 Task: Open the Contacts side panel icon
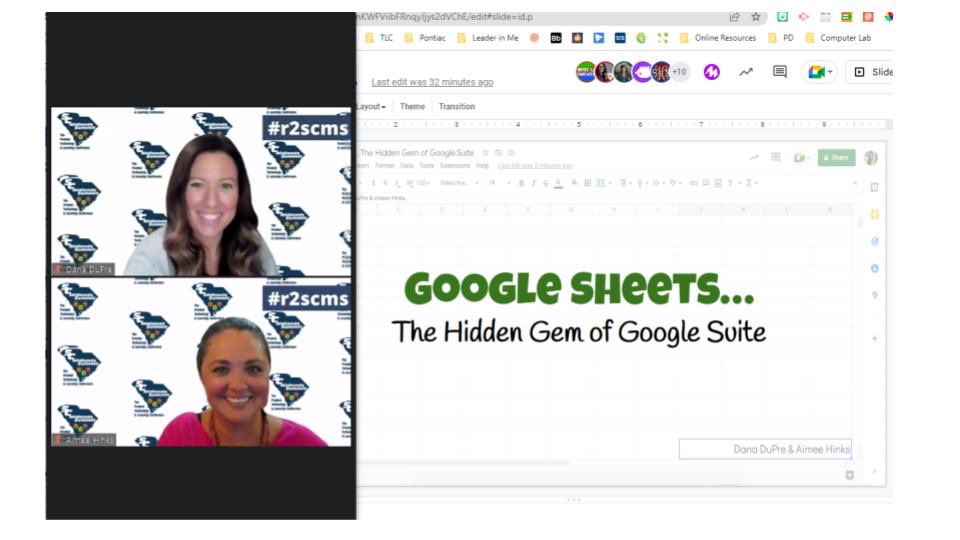click(x=874, y=268)
